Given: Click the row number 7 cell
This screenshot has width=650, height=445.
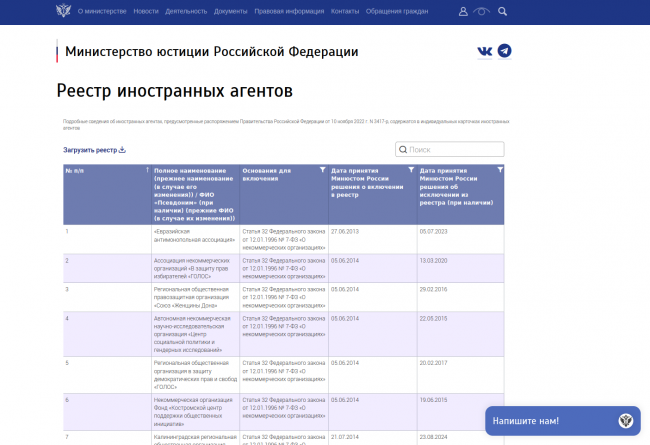Looking at the screenshot, I should (x=107, y=438).
